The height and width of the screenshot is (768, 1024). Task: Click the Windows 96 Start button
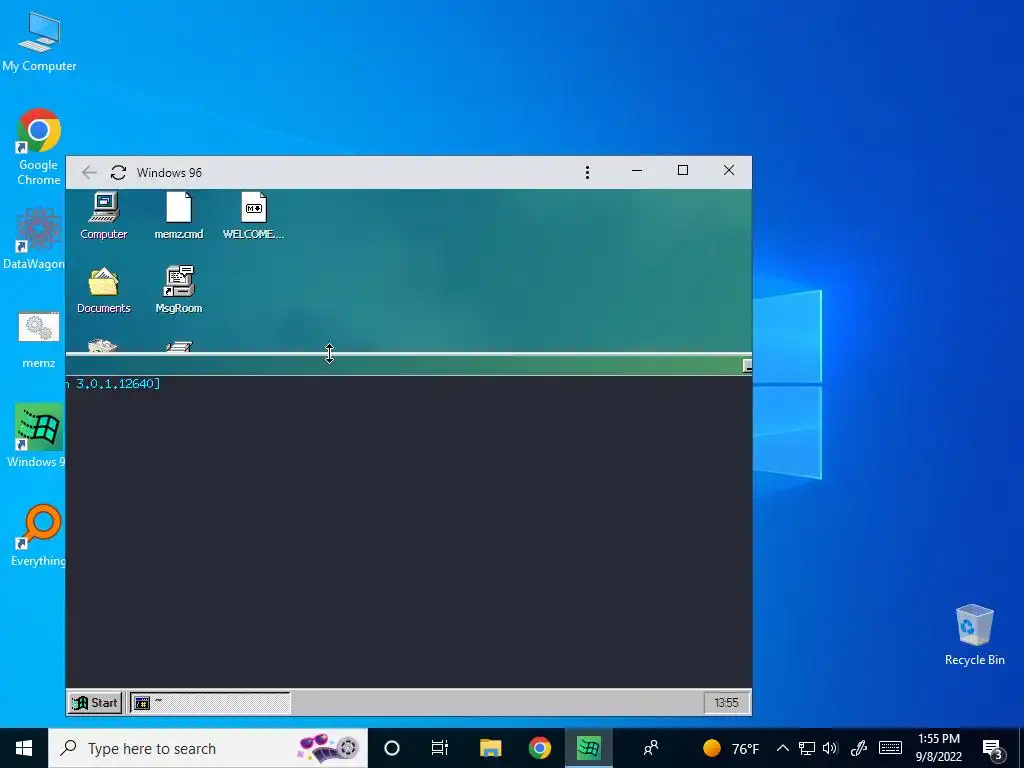[95, 703]
